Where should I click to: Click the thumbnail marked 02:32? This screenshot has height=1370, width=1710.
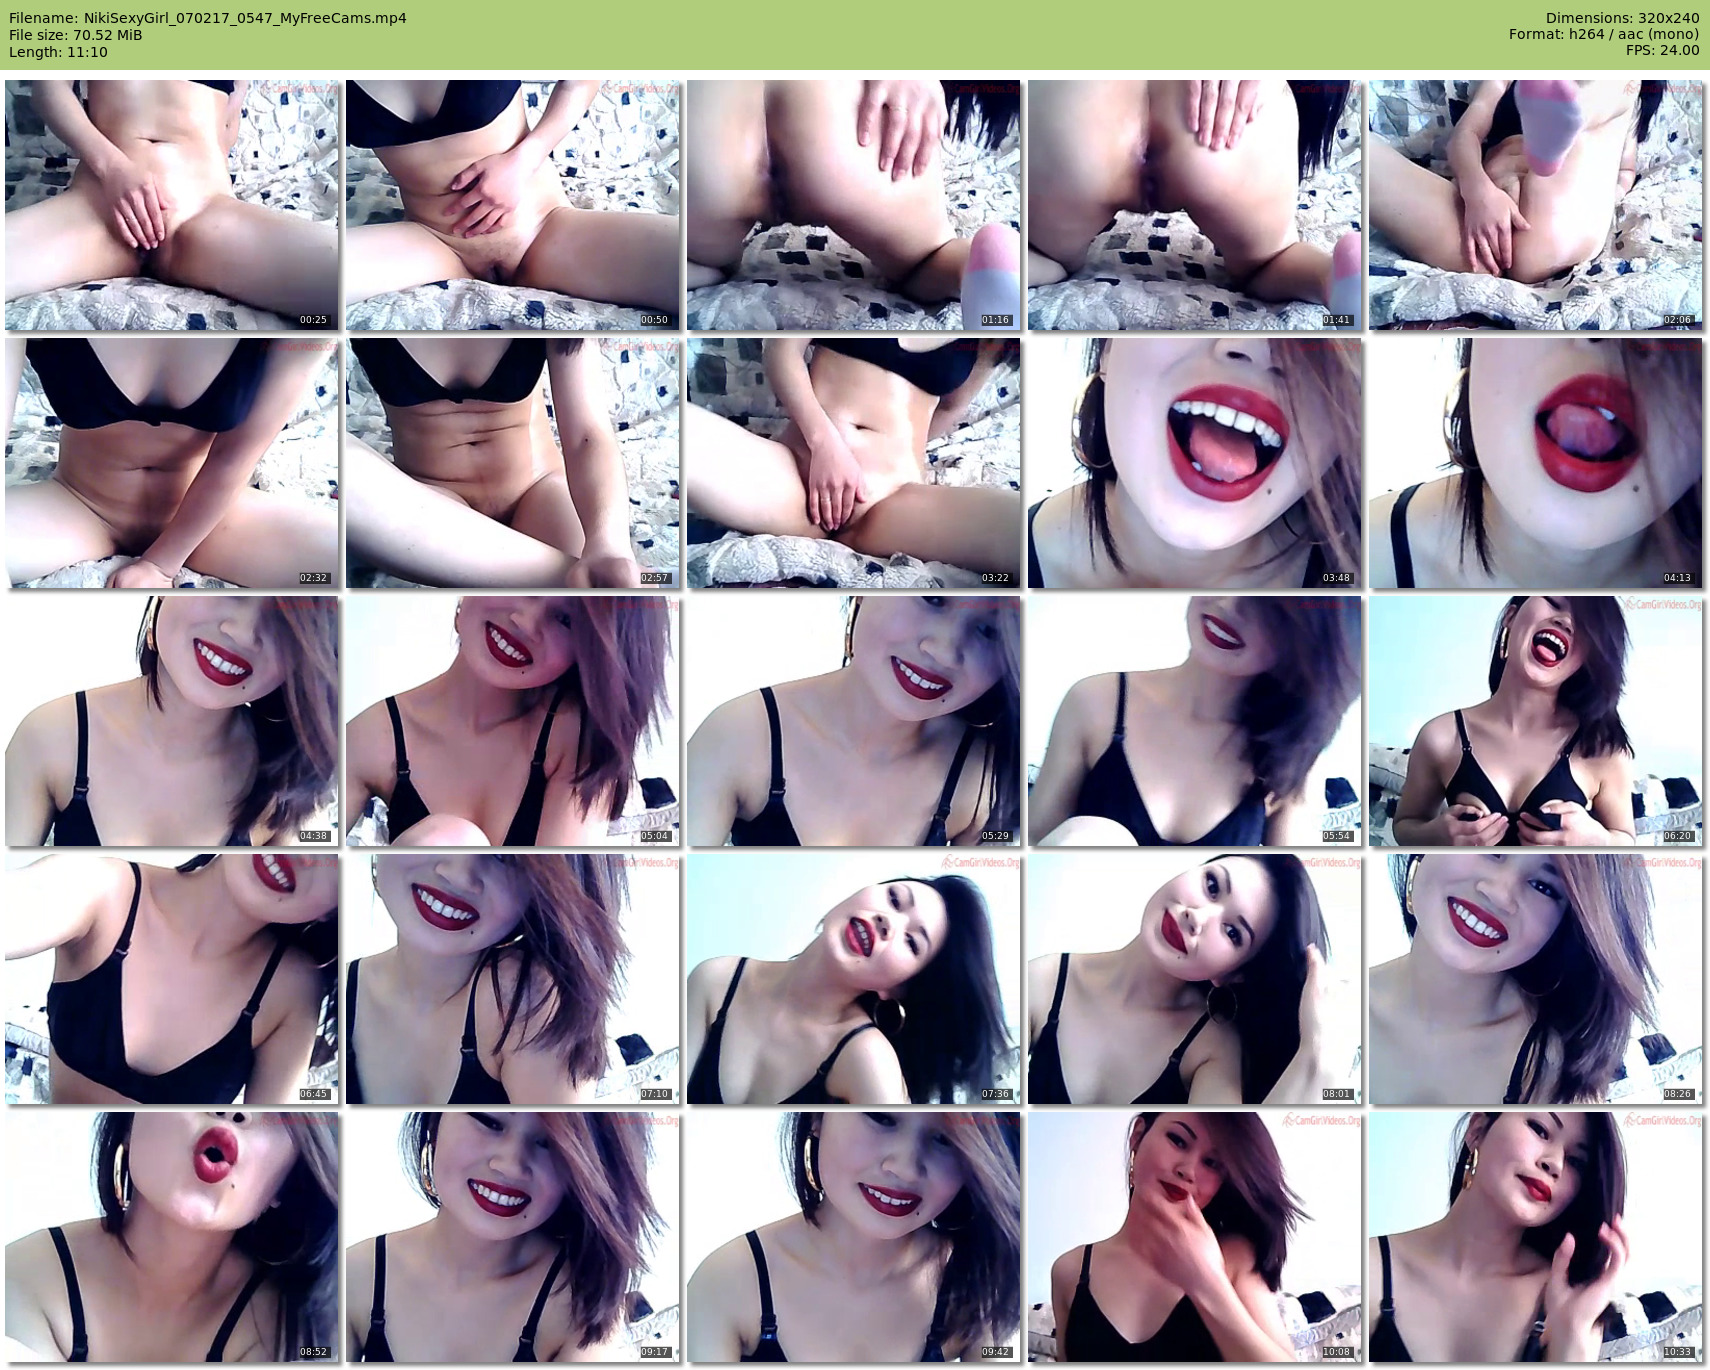172,463
